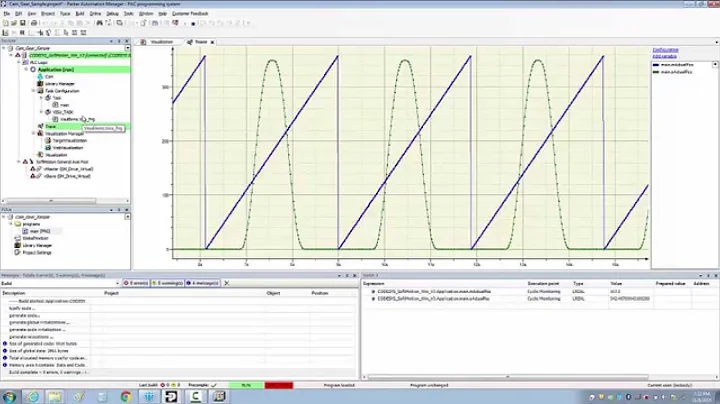Open Internet Explorer from the taskbar
720x404 pixels.
click(x=33, y=397)
